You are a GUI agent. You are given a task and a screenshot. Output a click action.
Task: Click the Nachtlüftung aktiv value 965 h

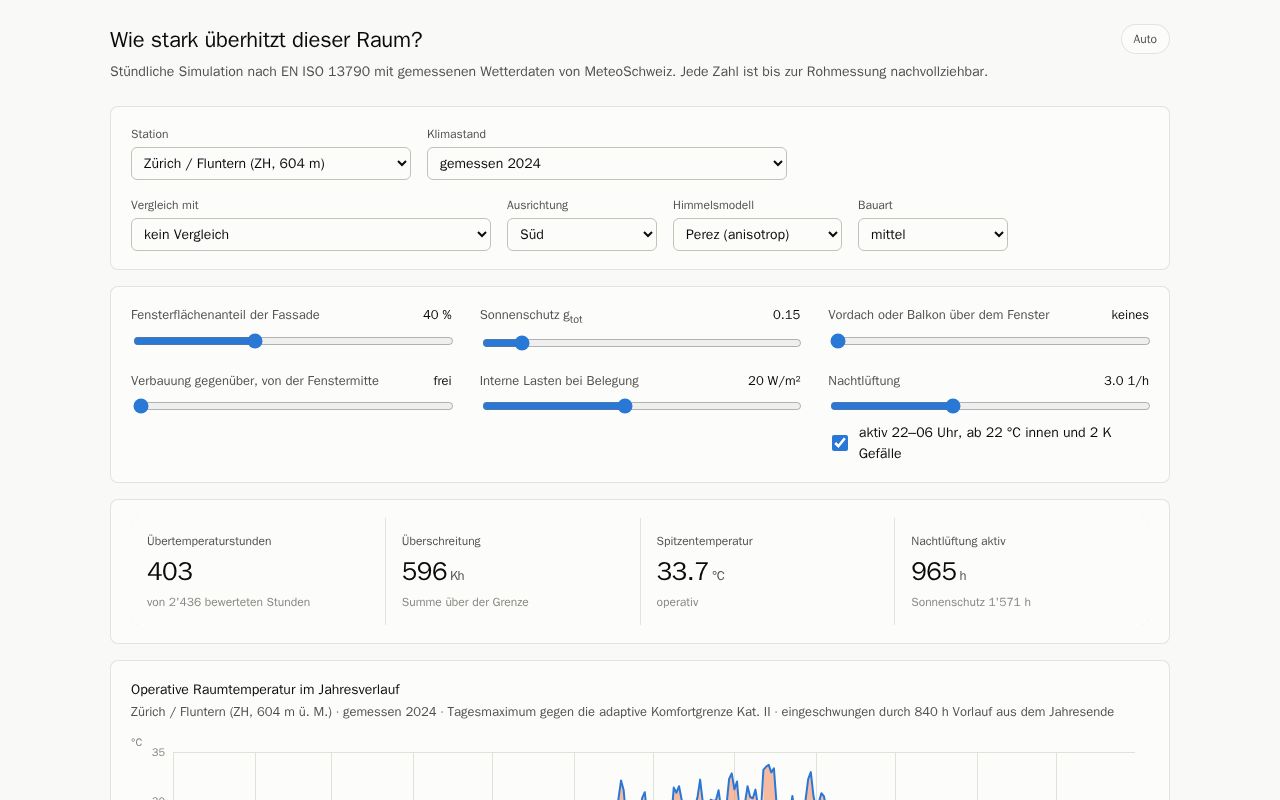[939, 572]
